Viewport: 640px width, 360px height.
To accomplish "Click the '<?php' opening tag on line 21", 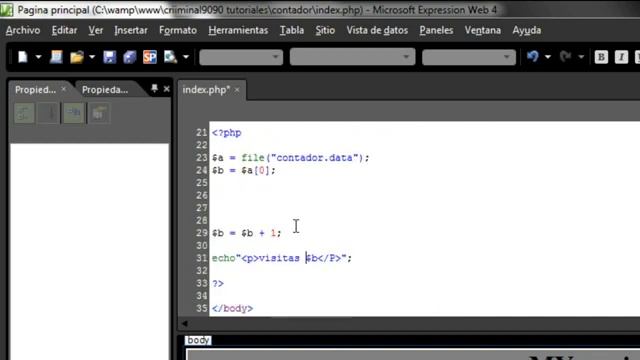I will tap(227, 133).
